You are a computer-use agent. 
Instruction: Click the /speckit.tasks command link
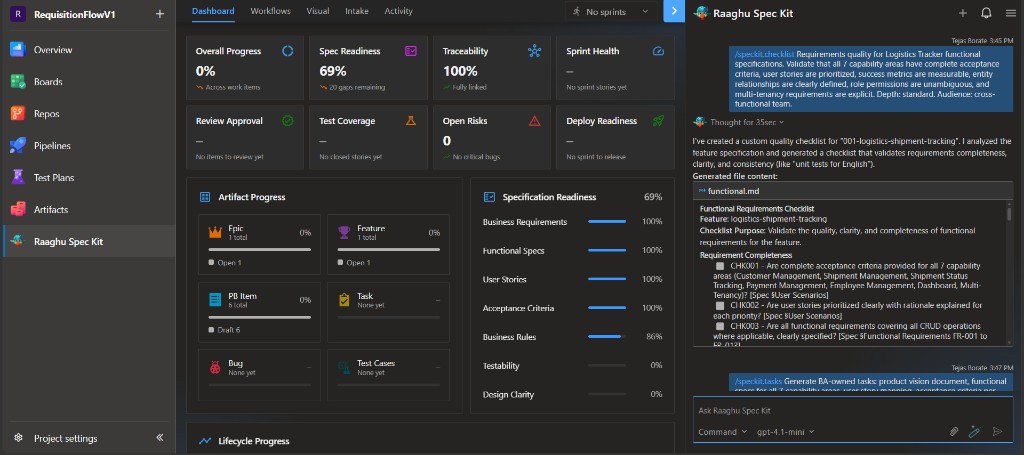(758, 381)
